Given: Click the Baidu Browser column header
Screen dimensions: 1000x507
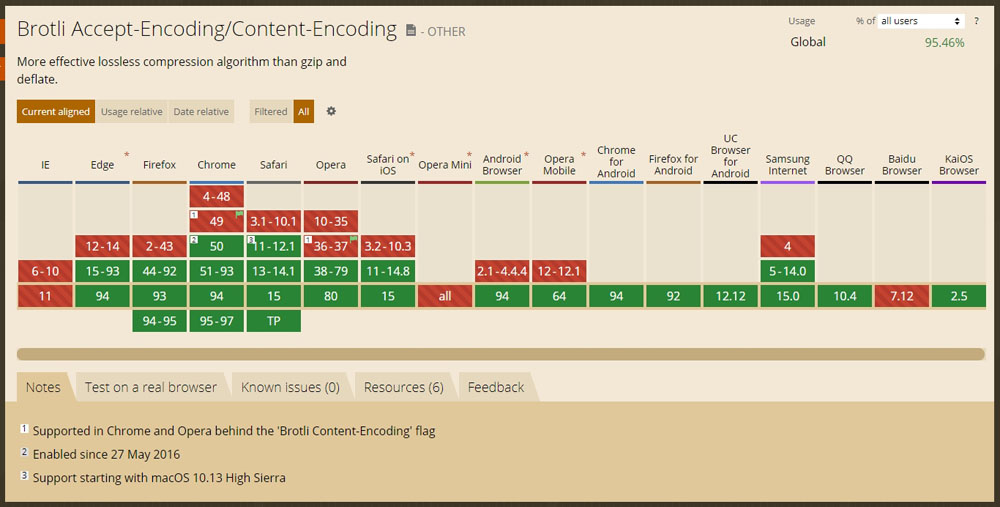Looking at the screenshot, I should pos(902,165).
